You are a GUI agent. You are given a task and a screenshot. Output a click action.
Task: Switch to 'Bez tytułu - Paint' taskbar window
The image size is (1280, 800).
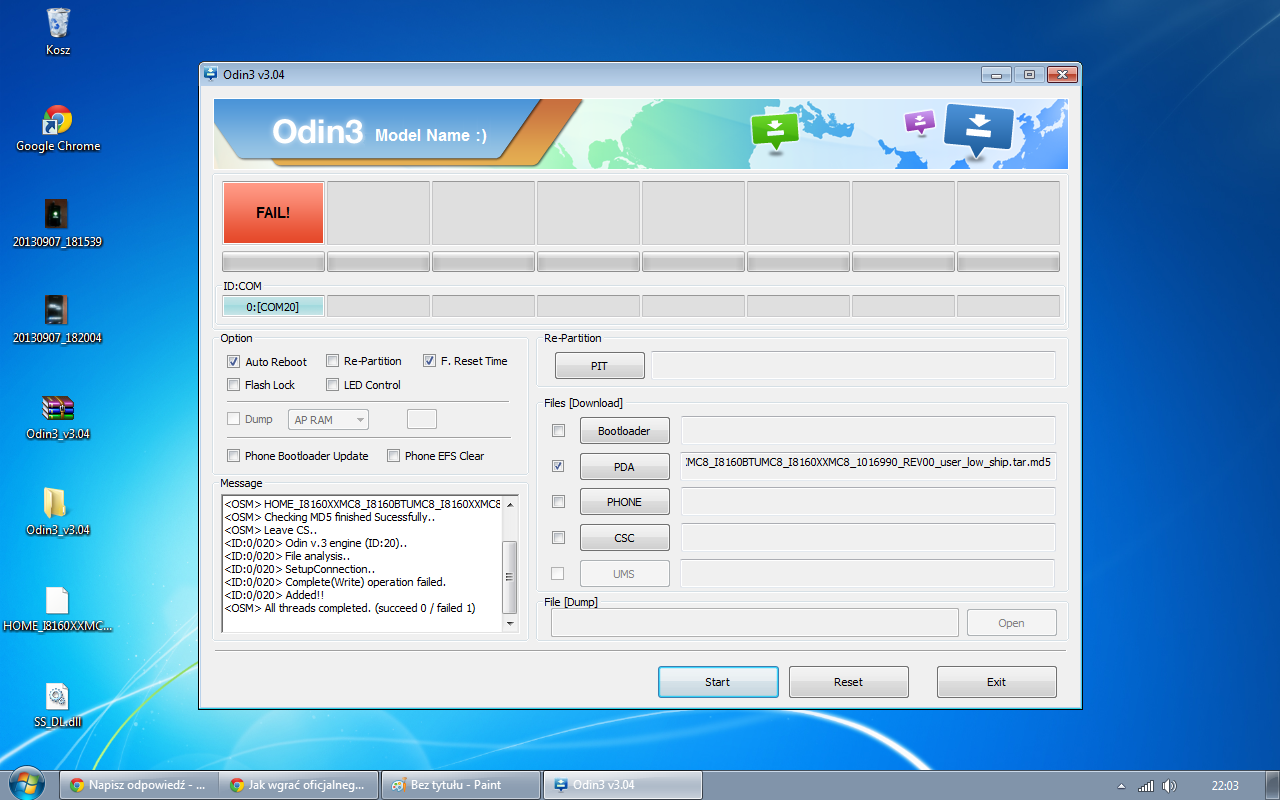click(461, 785)
